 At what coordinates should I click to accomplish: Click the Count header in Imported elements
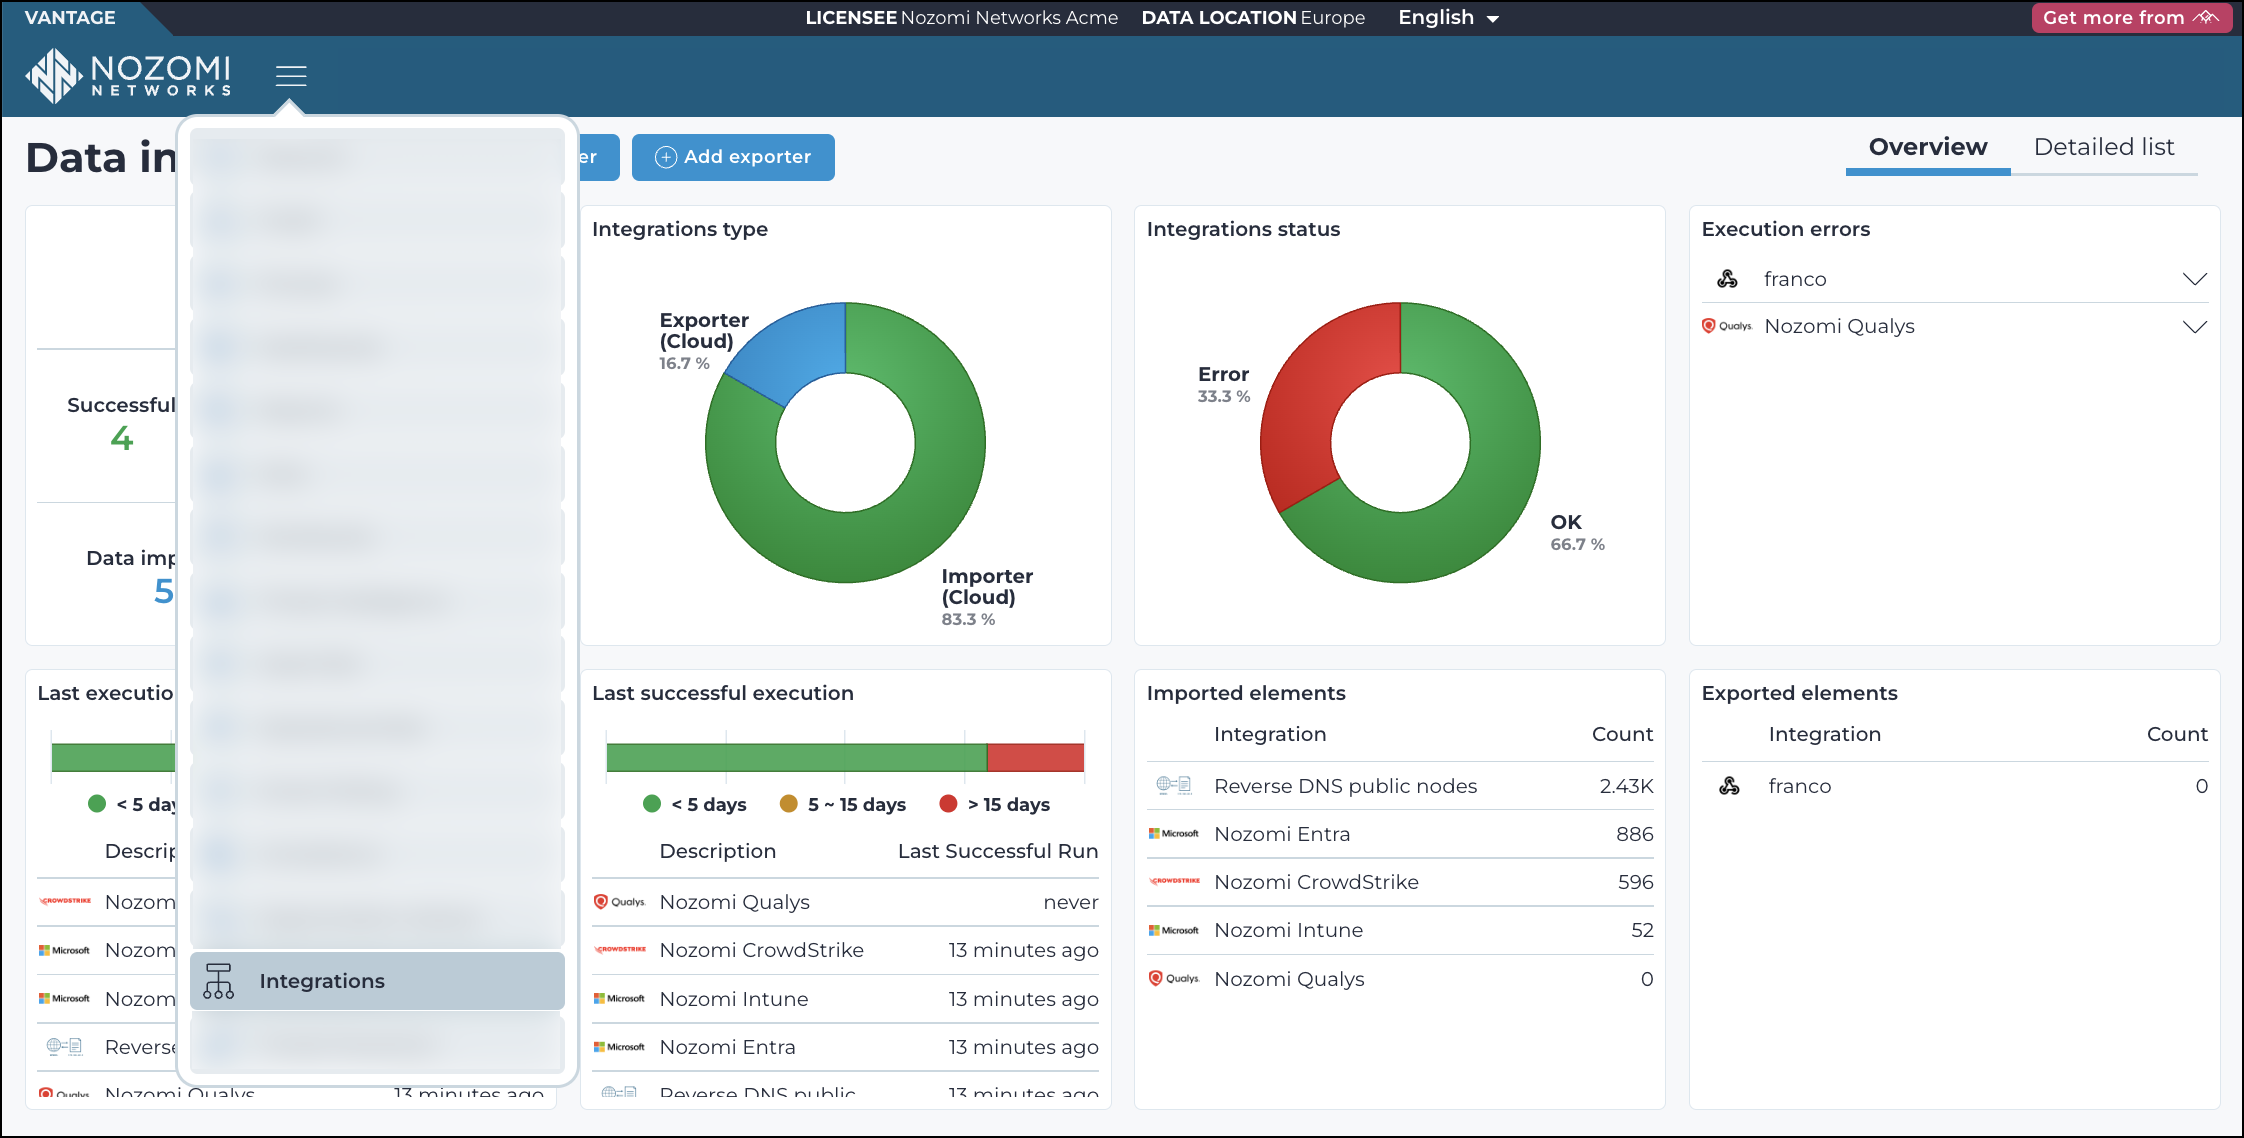1622,734
